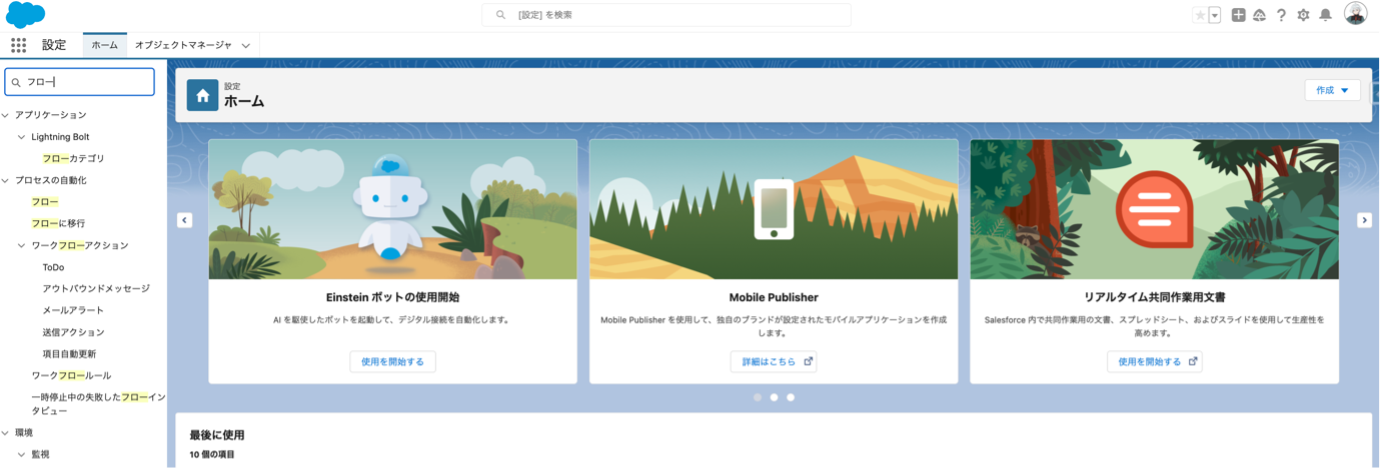Screen dimensions: 1384x470
Task: Open the App Launcher grid icon
Action: [x=18, y=45]
